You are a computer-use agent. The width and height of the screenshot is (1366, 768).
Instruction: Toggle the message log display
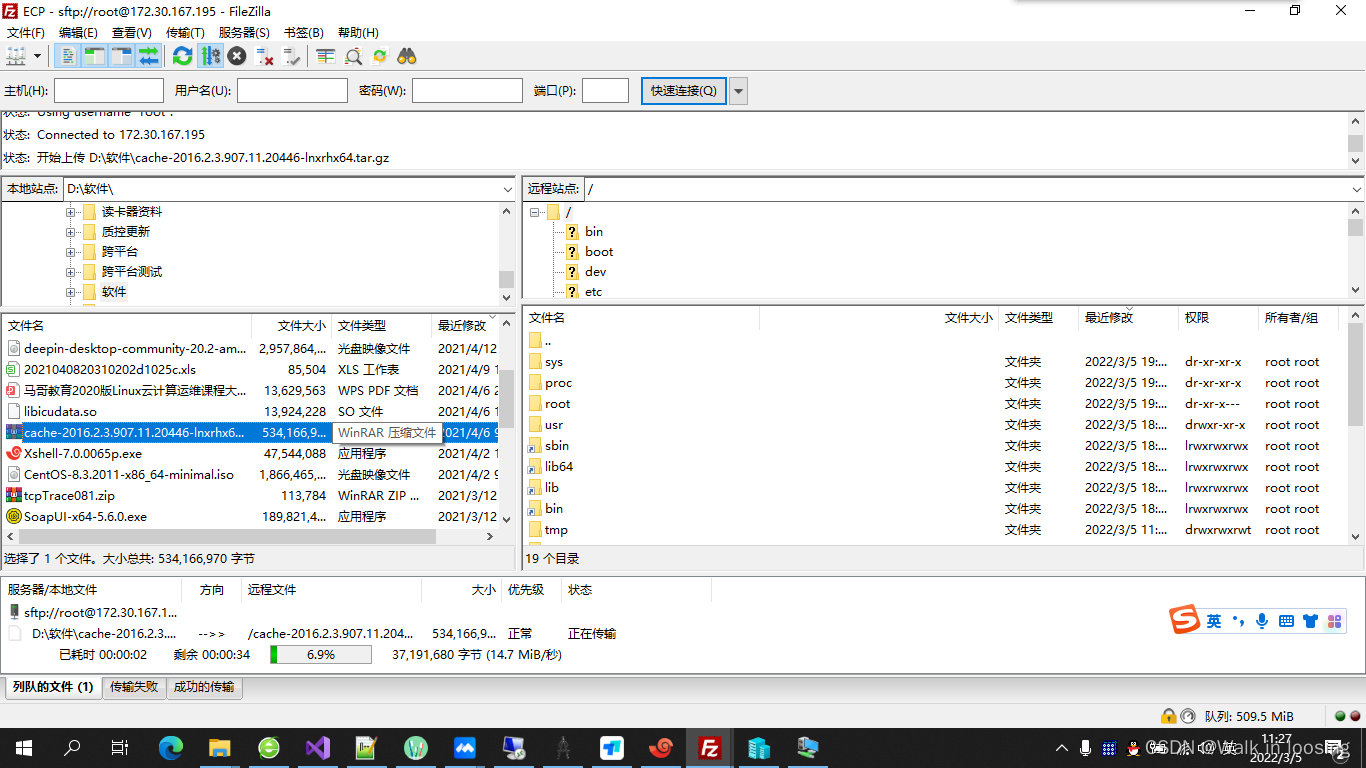tap(67, 56)
